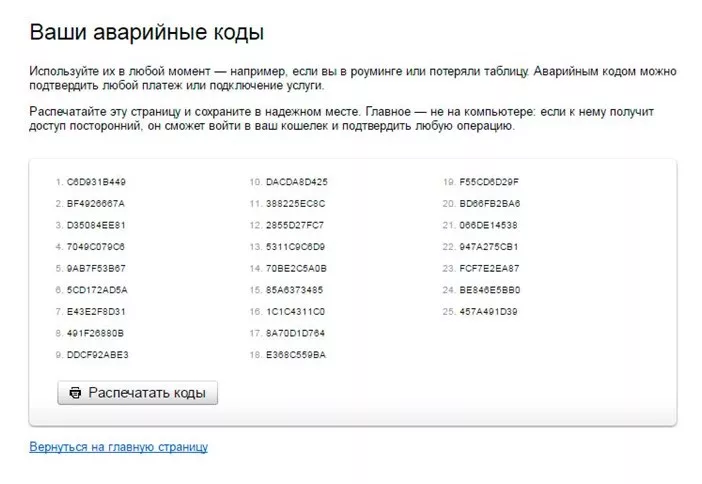Click emergency code number 14 starting with 70BE
702x484 pixels.
[296, 268]
